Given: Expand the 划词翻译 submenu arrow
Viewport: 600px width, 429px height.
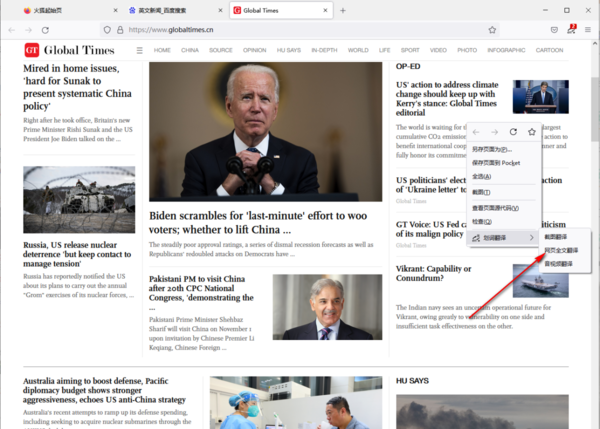Looking at the screenshot, I should pos(532,238).
